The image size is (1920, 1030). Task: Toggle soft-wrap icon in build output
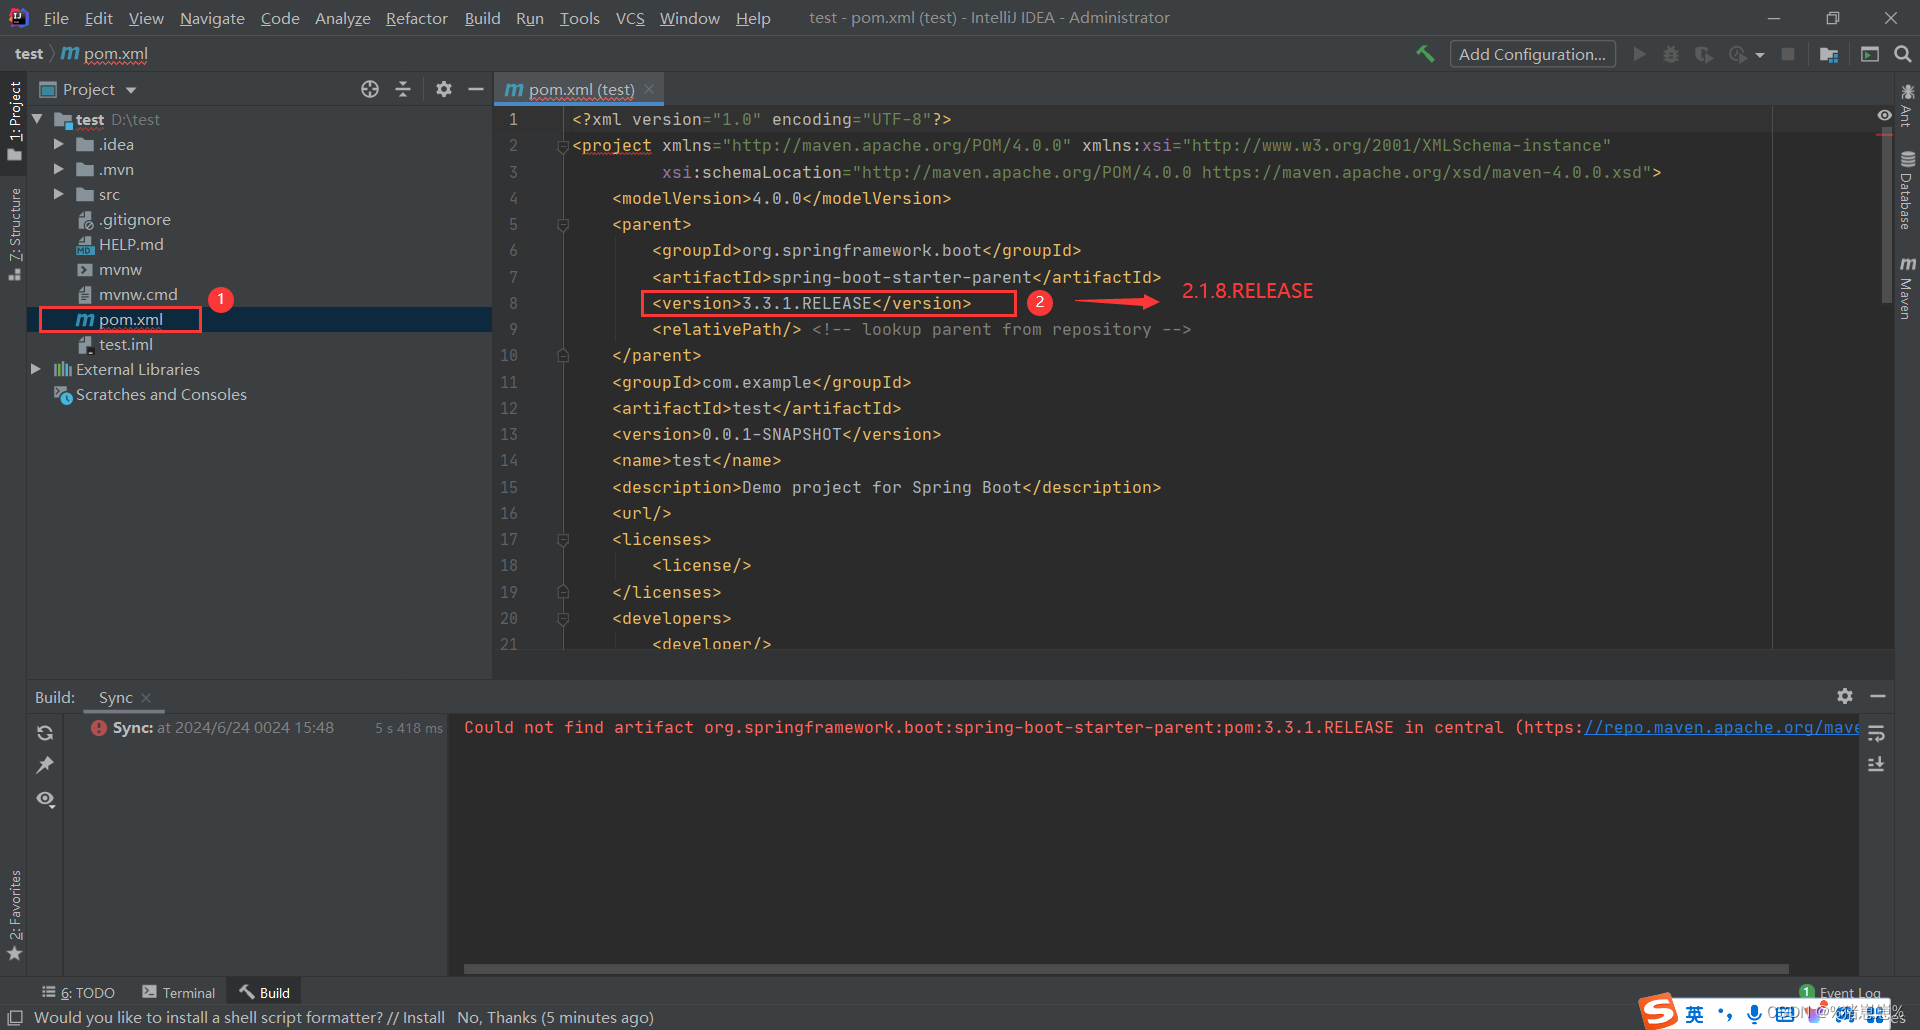pyautogui.click(x=1876, y=734)
